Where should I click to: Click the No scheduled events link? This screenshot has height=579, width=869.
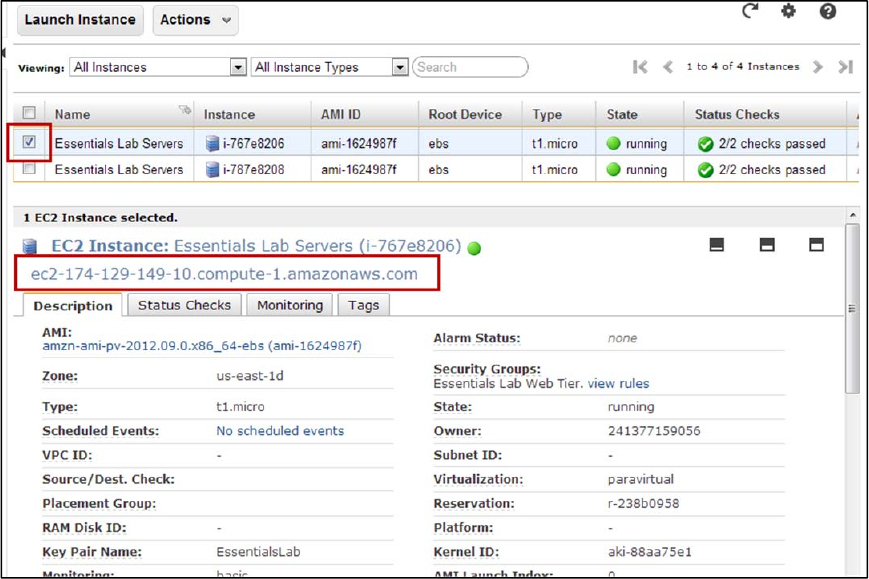[280, 431]
